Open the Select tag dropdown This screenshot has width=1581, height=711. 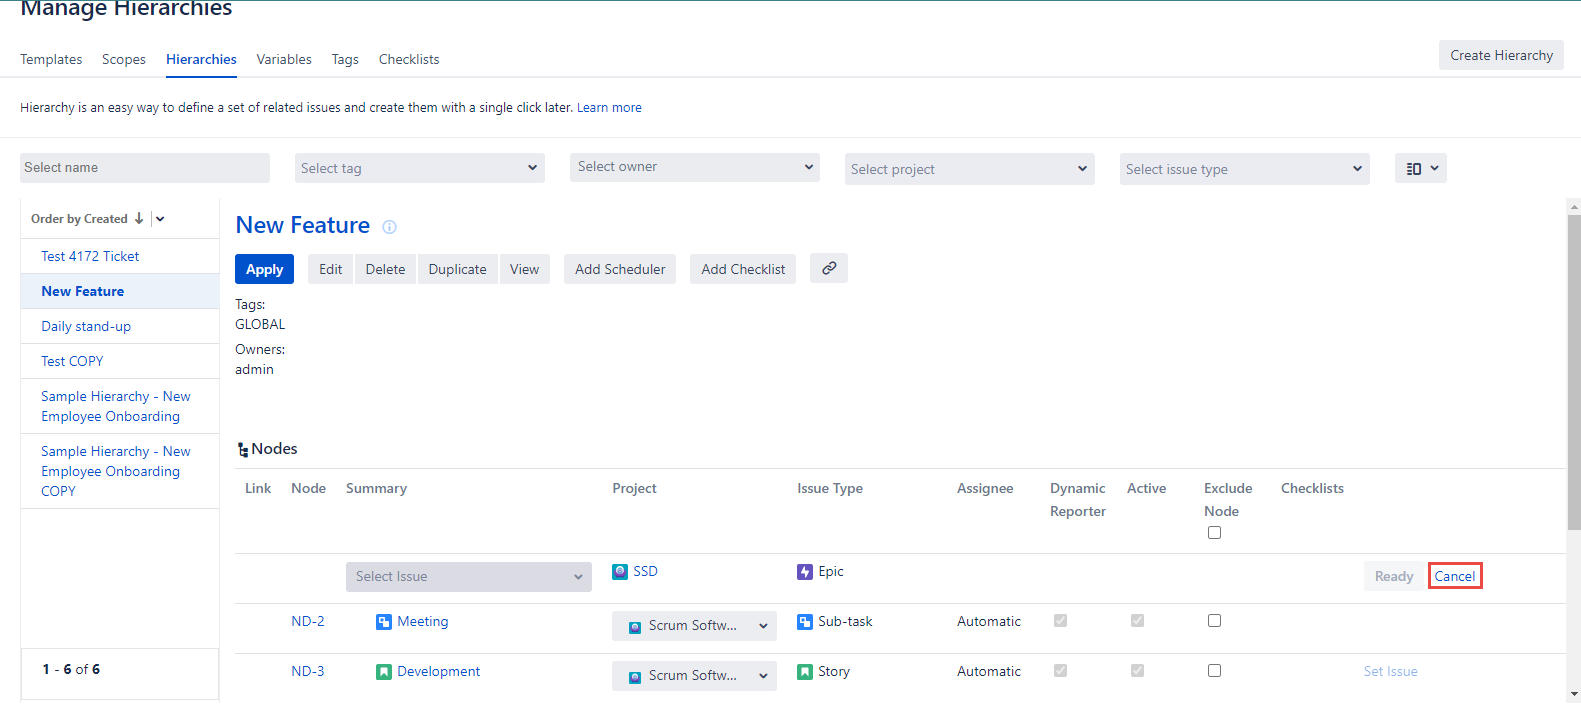[419, 168]
